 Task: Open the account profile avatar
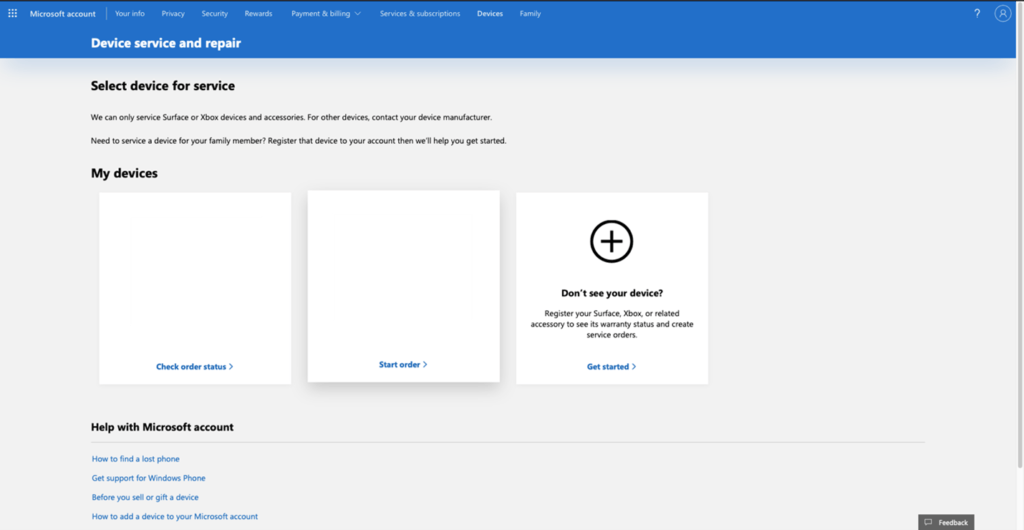(x=1002, y=13)
